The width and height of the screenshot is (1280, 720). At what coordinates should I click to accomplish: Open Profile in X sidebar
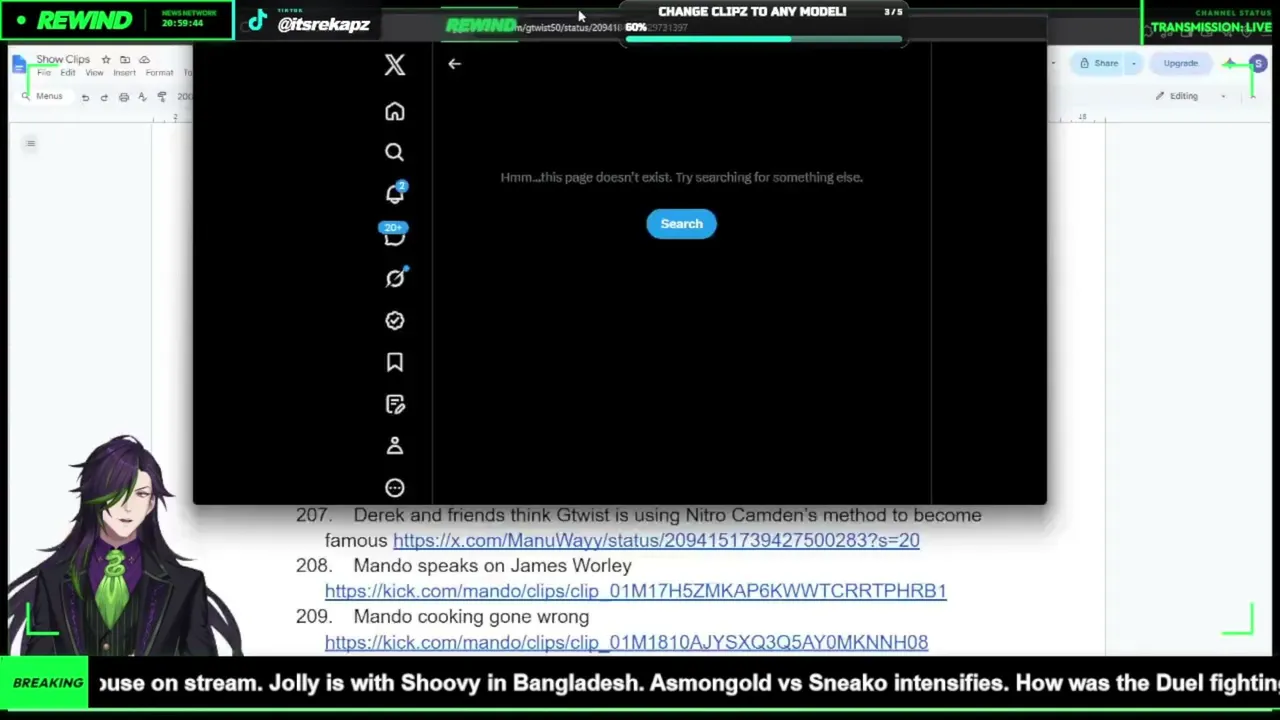point(395,446)
